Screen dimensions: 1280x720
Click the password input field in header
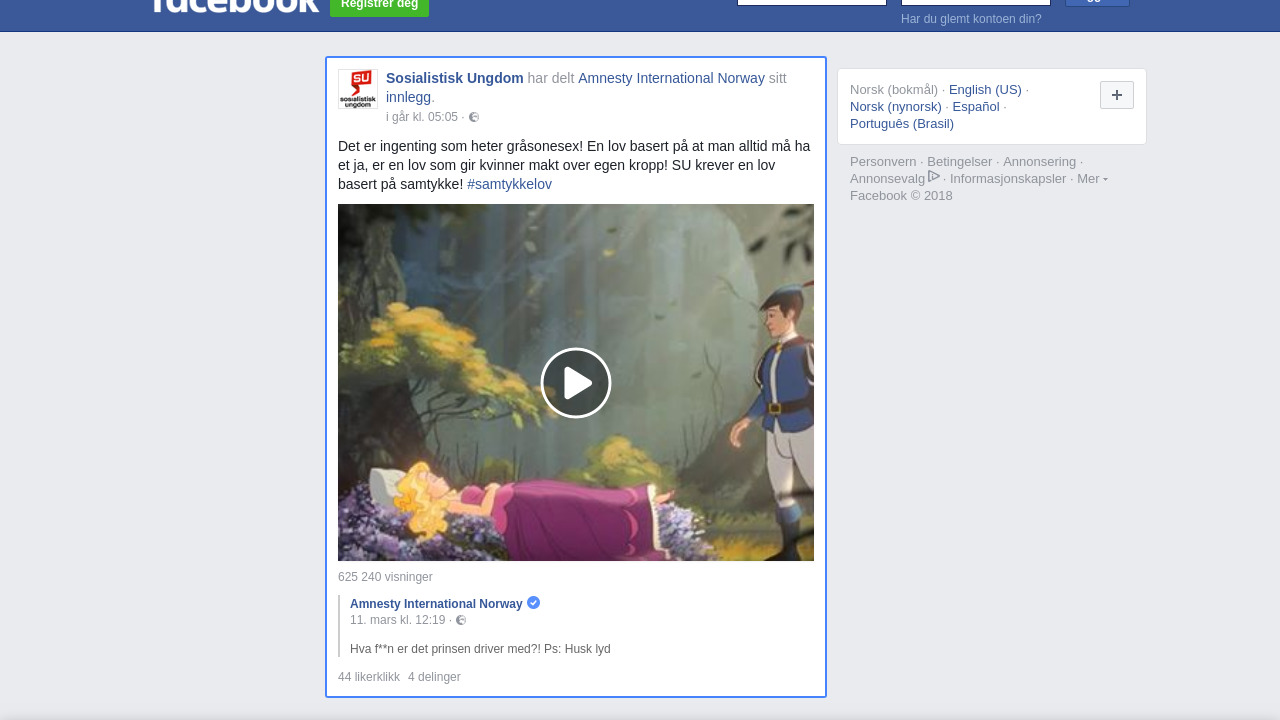(975, 2)
